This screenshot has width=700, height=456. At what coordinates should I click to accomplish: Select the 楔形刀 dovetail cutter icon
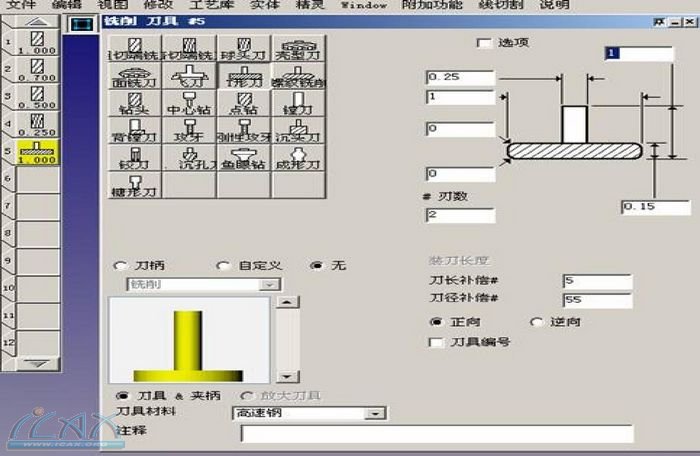(x=134, y=184)
